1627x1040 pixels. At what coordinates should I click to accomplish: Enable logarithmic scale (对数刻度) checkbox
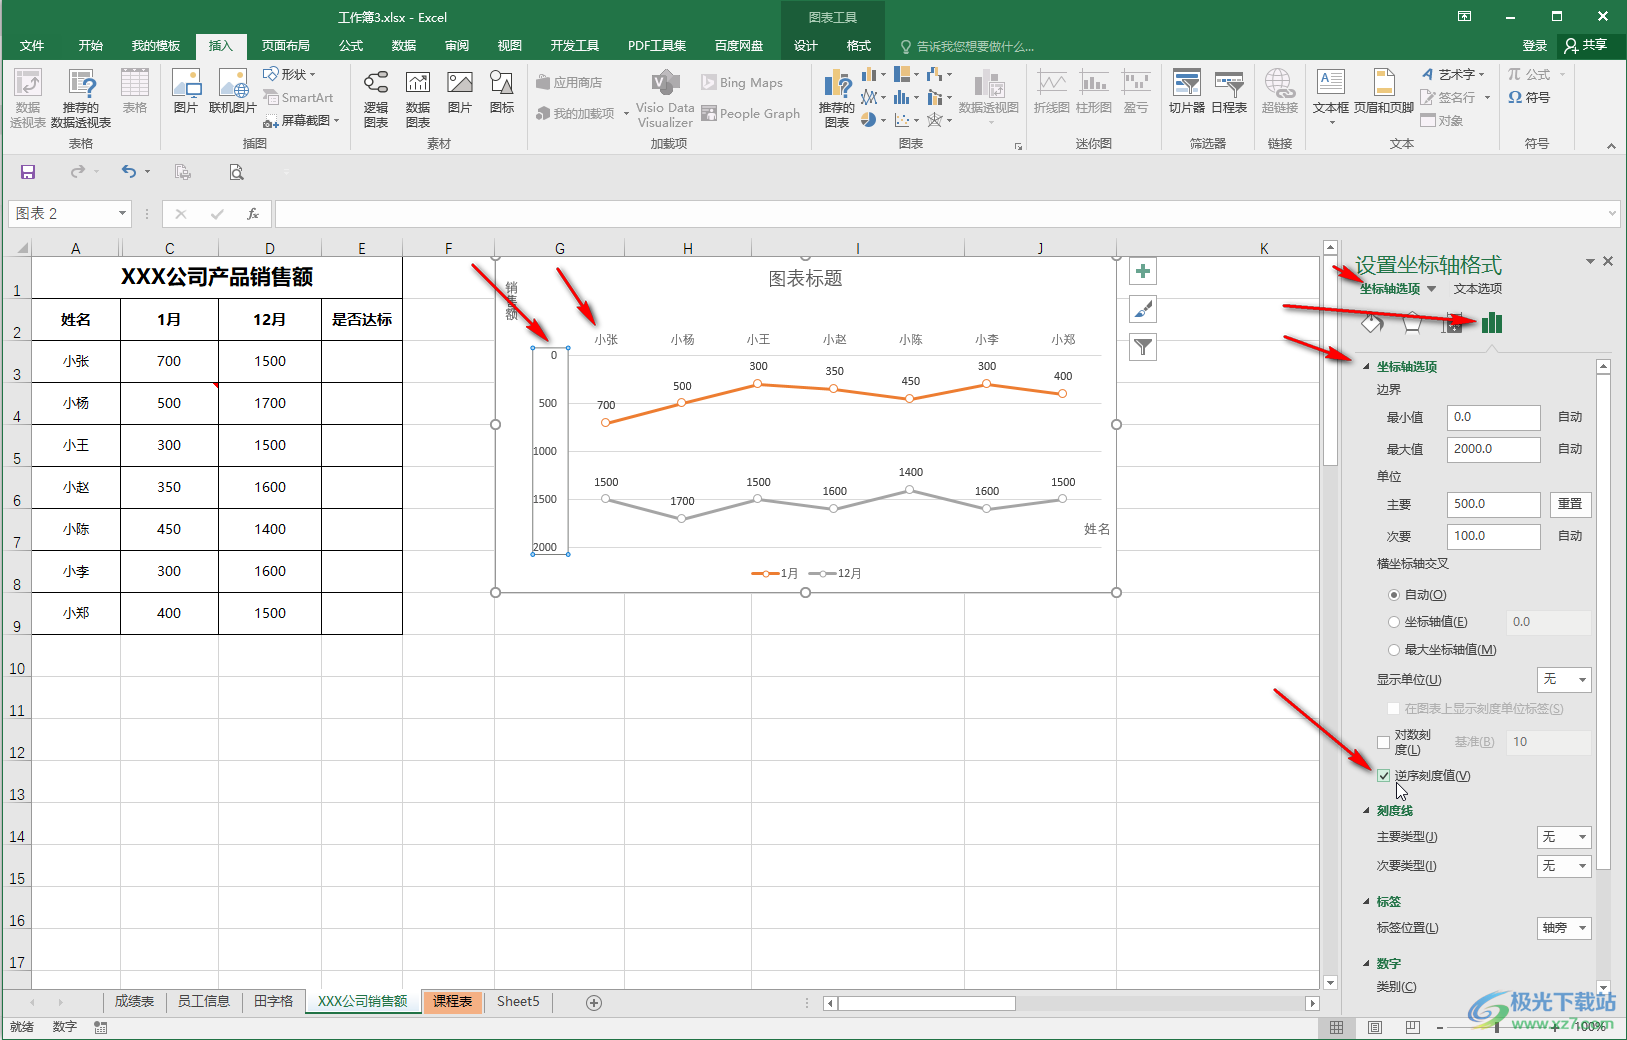(1384, 742)
